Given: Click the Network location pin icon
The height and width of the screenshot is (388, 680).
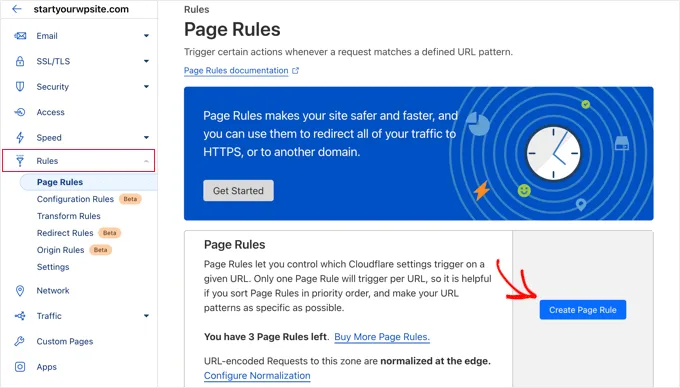Looking at the screenshot, I should pyautogui.click(x=20, y=290).
